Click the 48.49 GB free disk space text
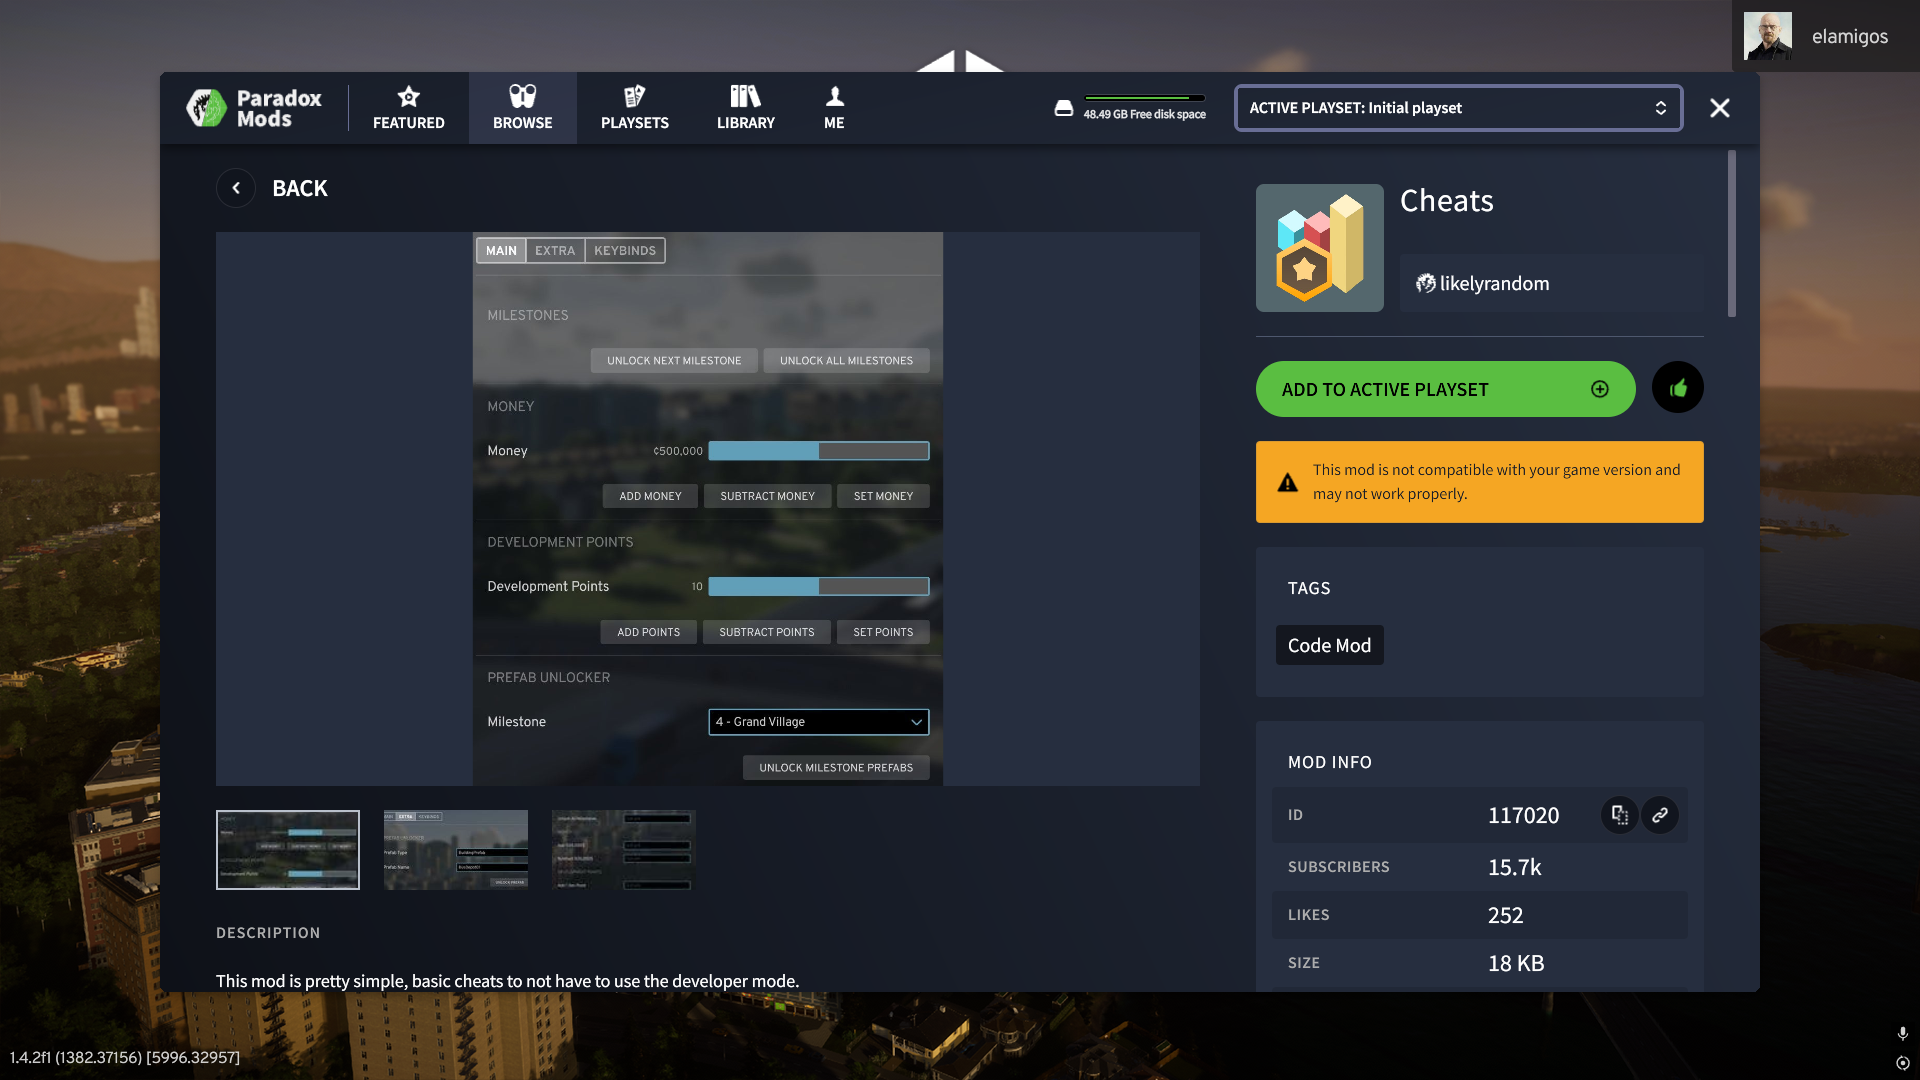The width and height of the screenshot is (1920, 1080). 1144,115
